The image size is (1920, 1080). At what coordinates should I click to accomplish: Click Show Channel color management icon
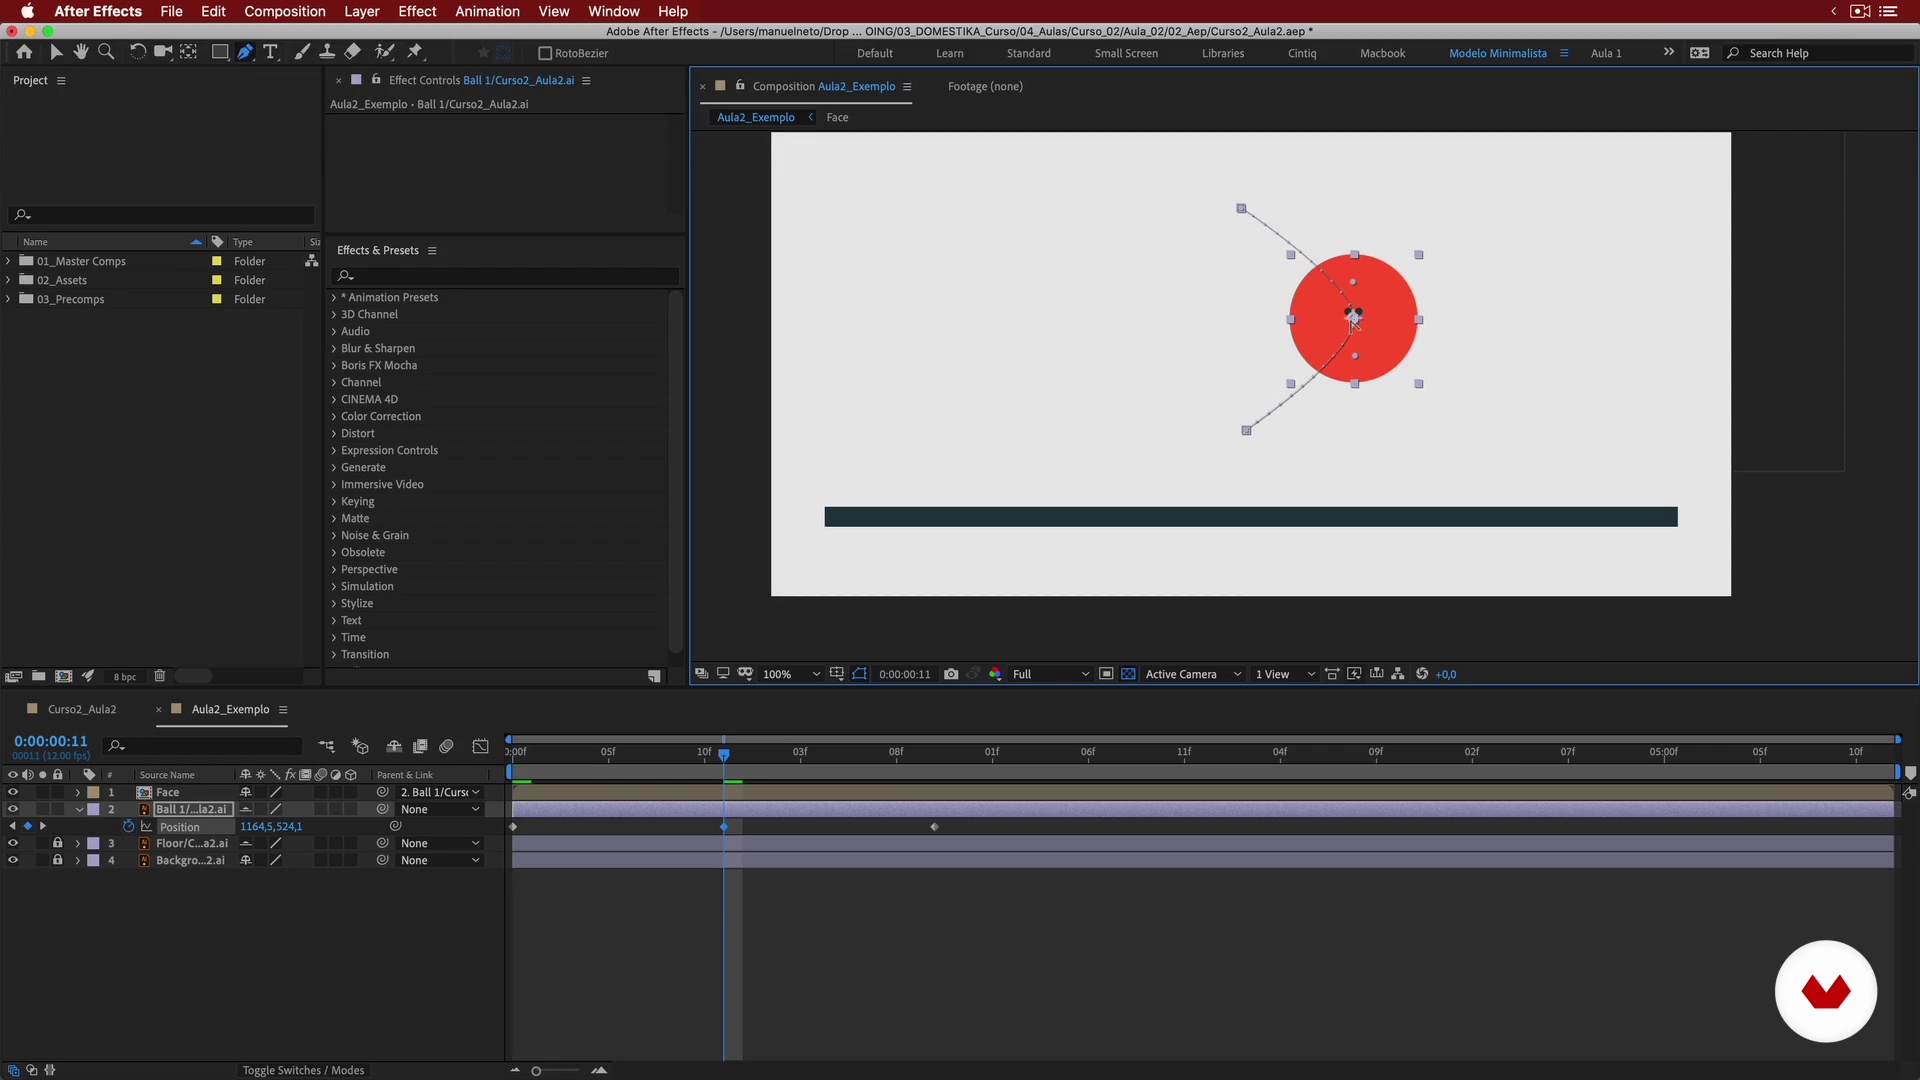(x=995, y=674)
